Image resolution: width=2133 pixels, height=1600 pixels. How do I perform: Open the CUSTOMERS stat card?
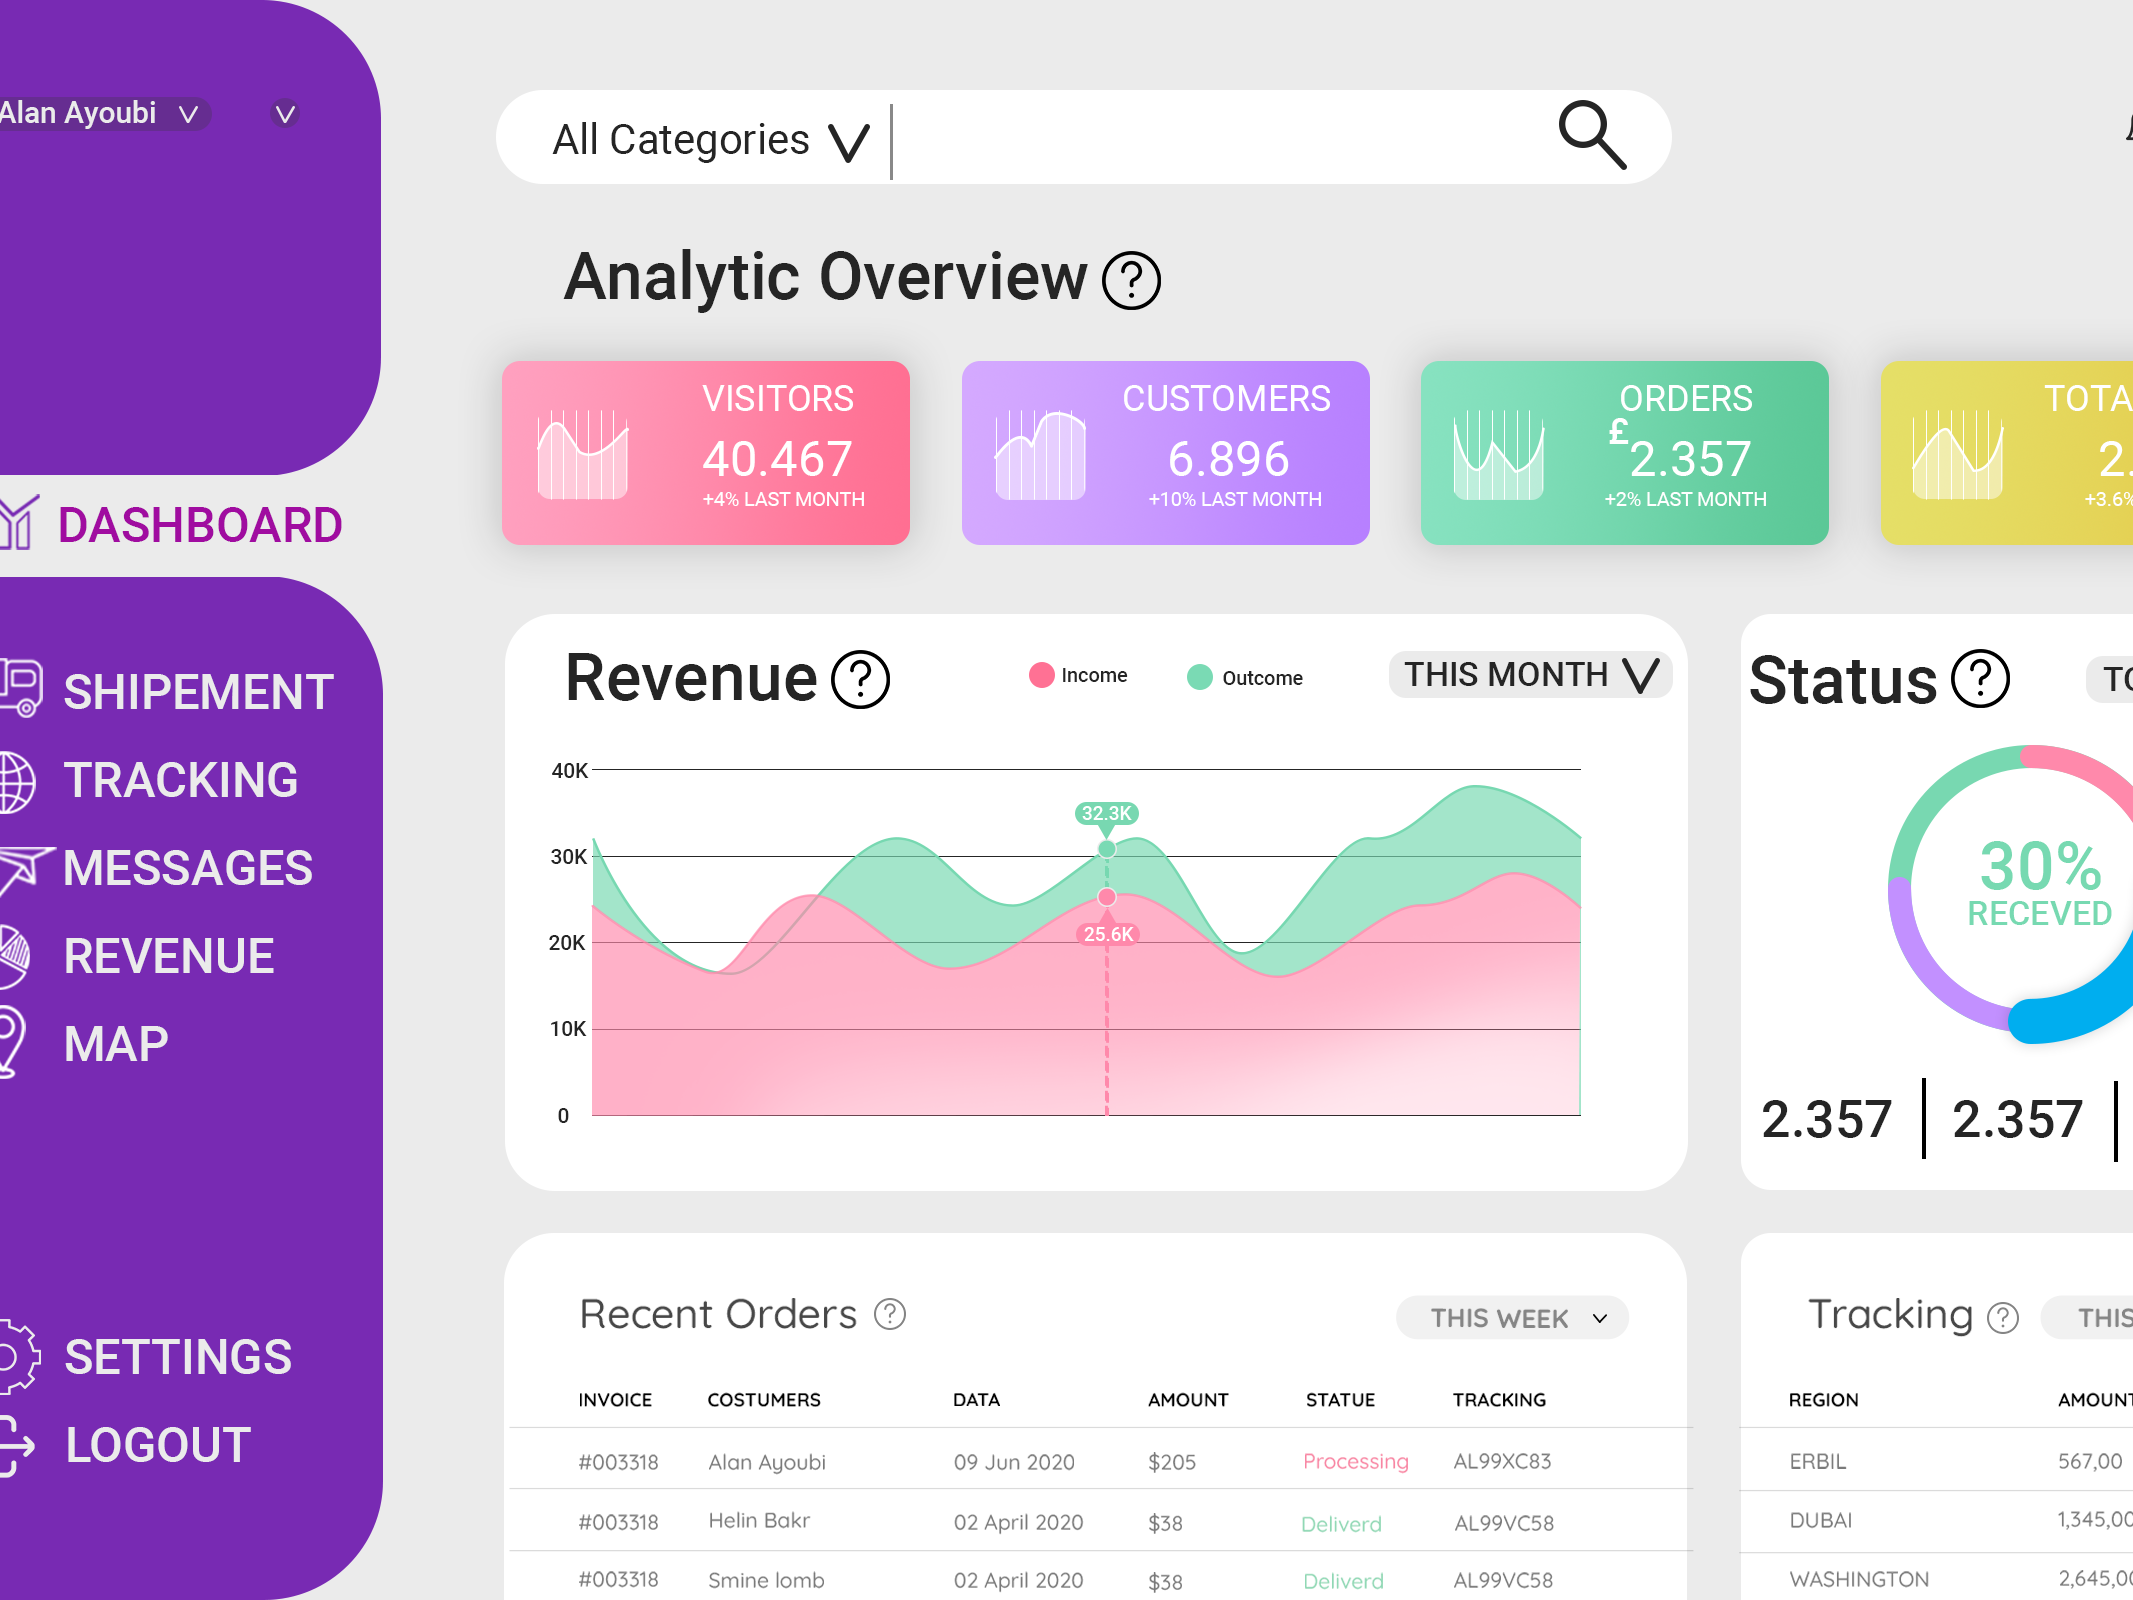1166,453
